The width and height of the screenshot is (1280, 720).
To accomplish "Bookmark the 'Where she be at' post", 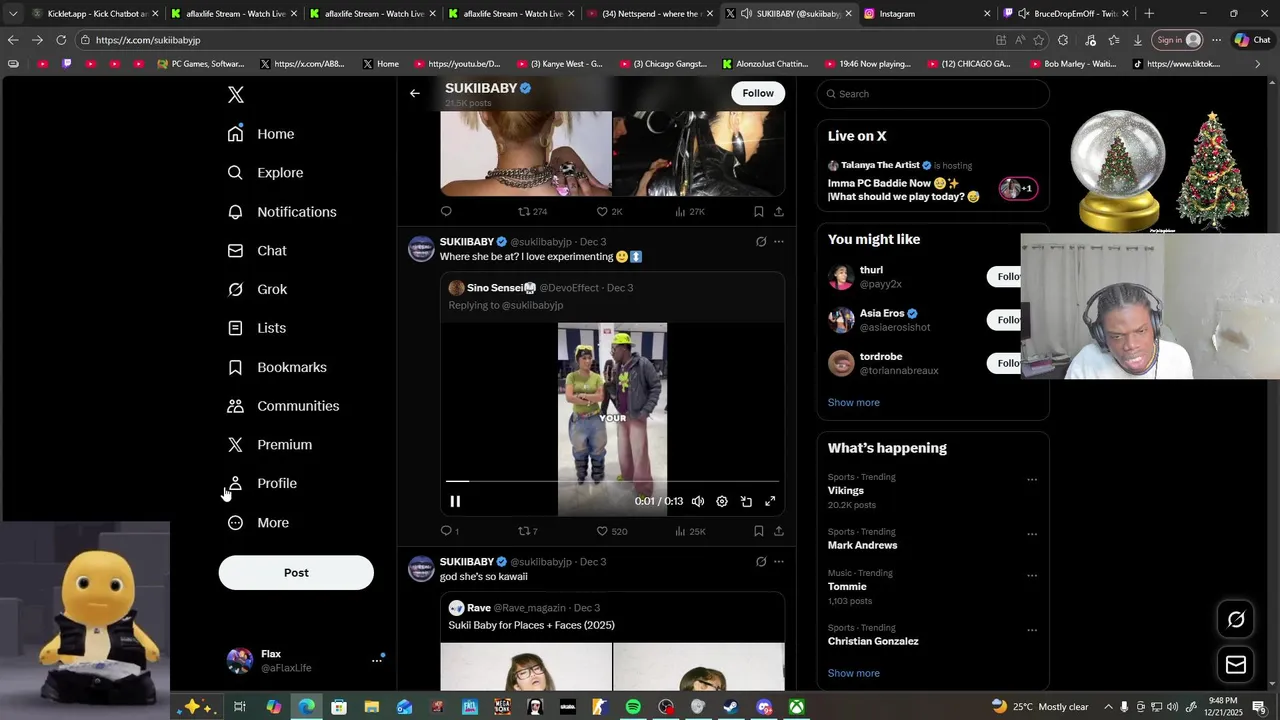I will click(x=759, y=531).
